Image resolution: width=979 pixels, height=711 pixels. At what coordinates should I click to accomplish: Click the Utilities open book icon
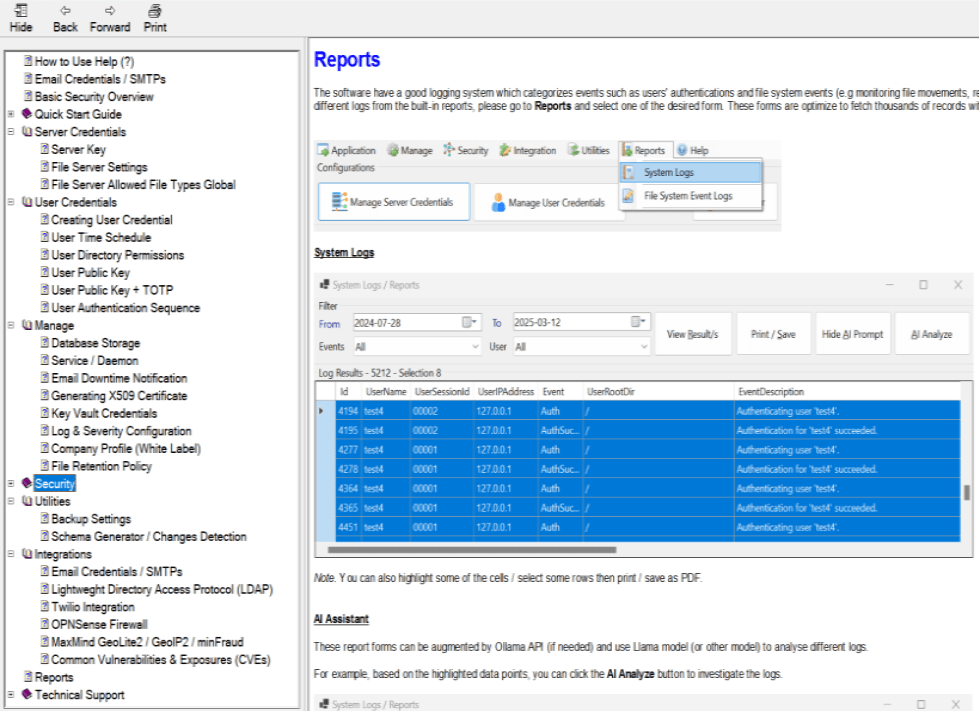pos(27,501)
